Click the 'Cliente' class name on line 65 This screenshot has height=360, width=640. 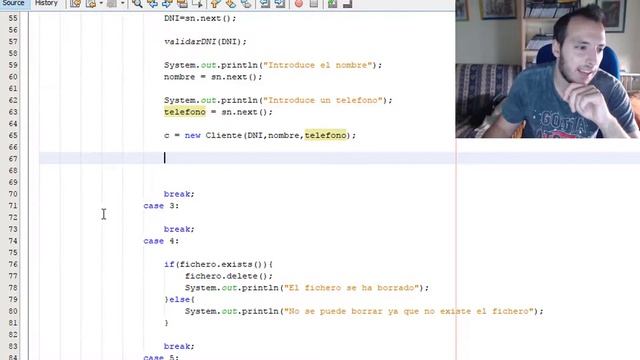224,136
